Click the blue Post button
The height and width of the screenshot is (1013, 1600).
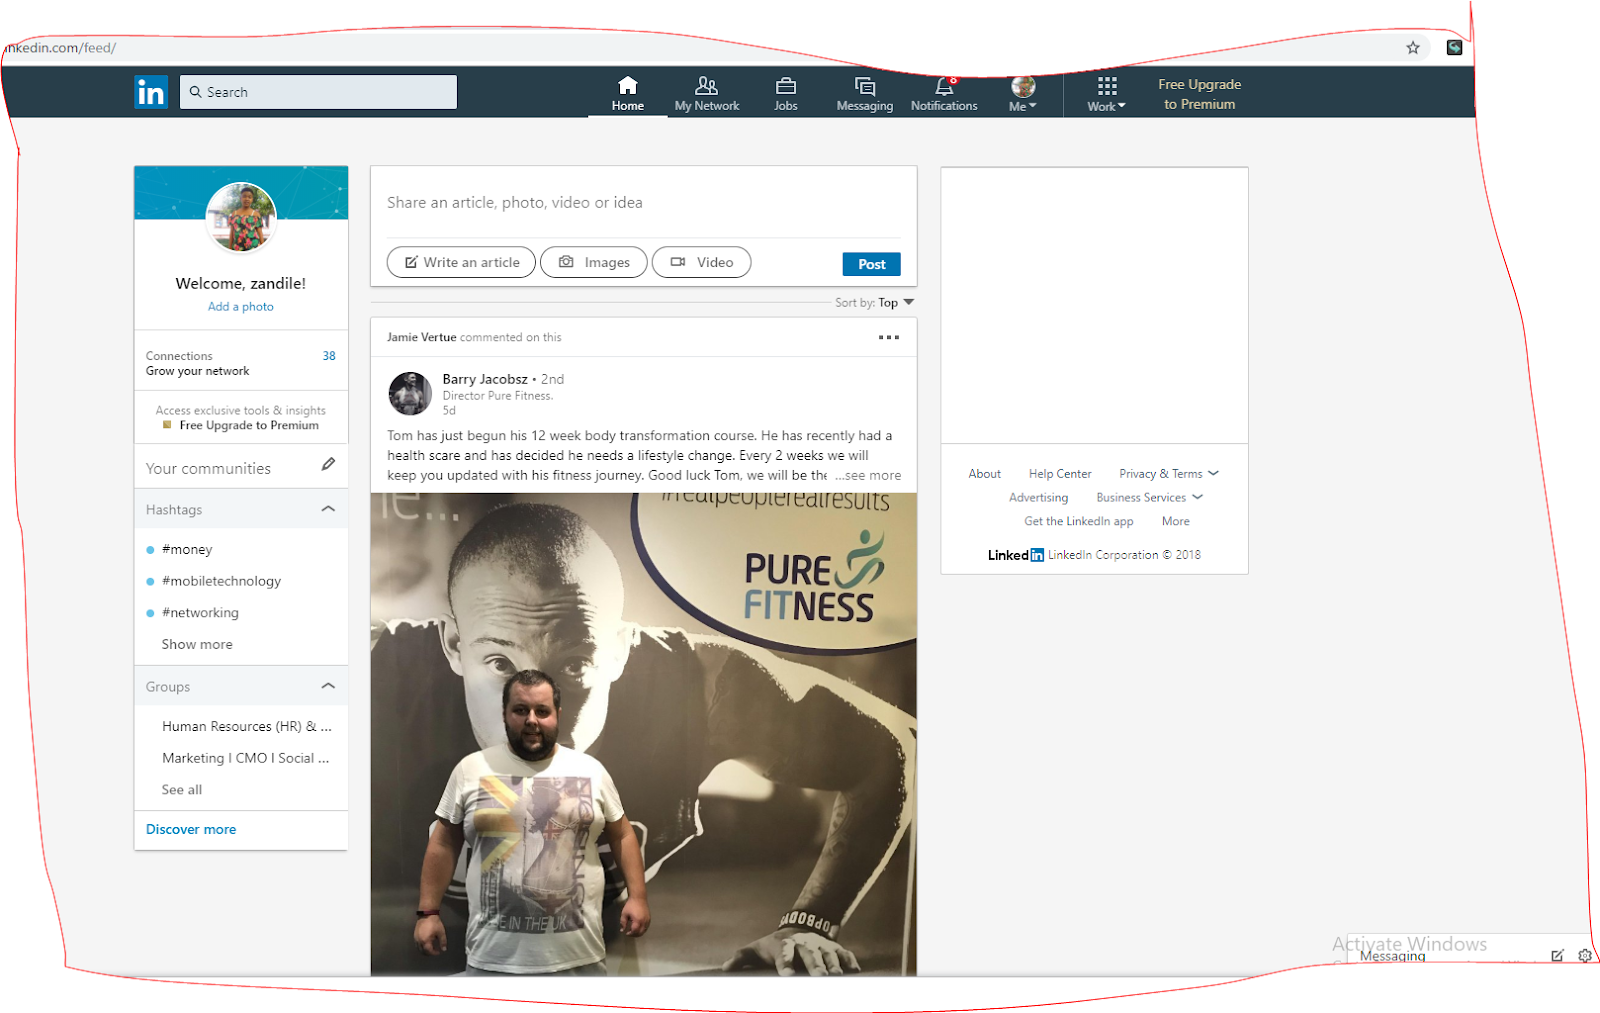coord(872,264)
